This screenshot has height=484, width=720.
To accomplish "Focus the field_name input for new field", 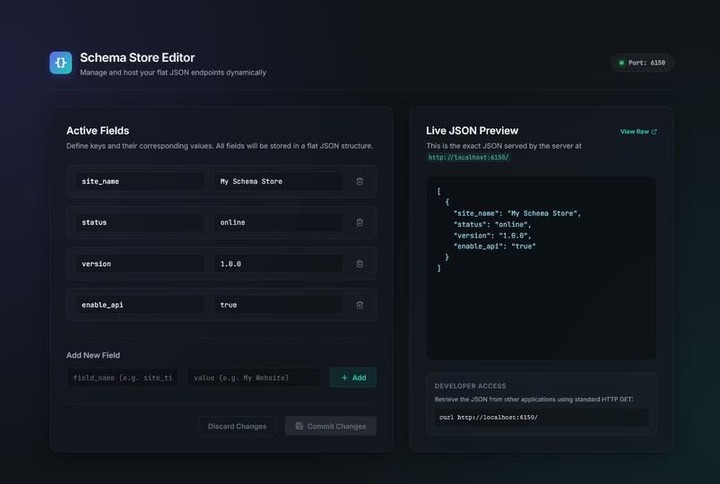I will tap(122, 377).
